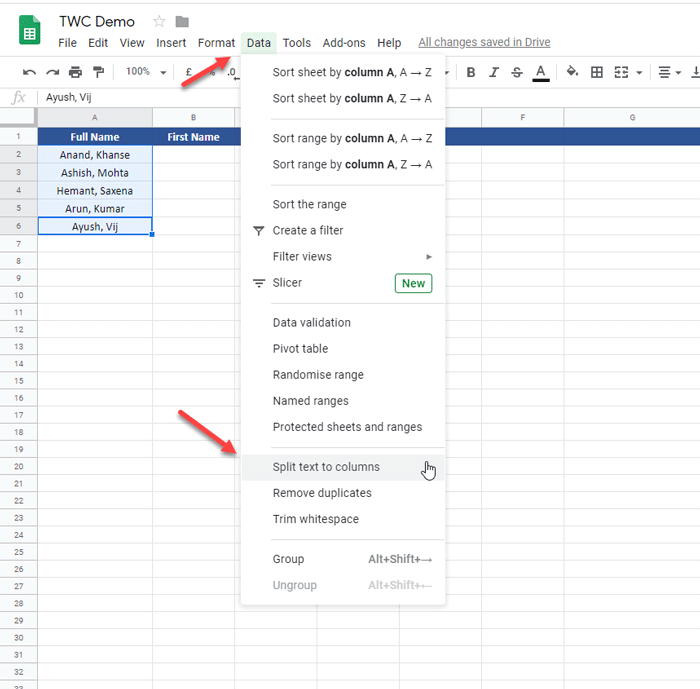
Task: Open the zoom 100% dropdown
Action: click(x=146, y=71)
